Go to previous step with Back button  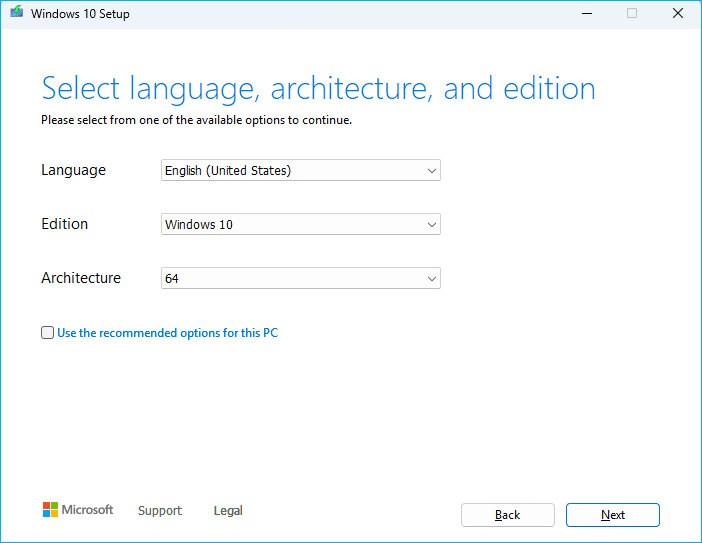coord(507,515)
